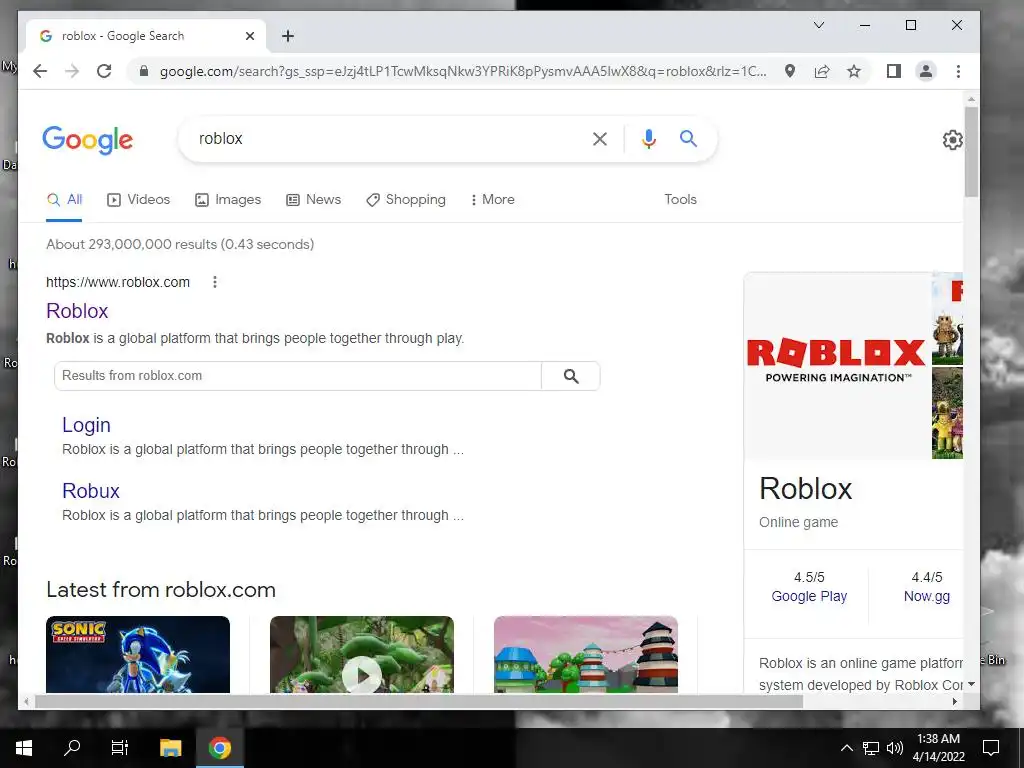The height and width of the screenshot is (768, 1024).
Task: Select the All results tab
Action: (x=65, y=200)
